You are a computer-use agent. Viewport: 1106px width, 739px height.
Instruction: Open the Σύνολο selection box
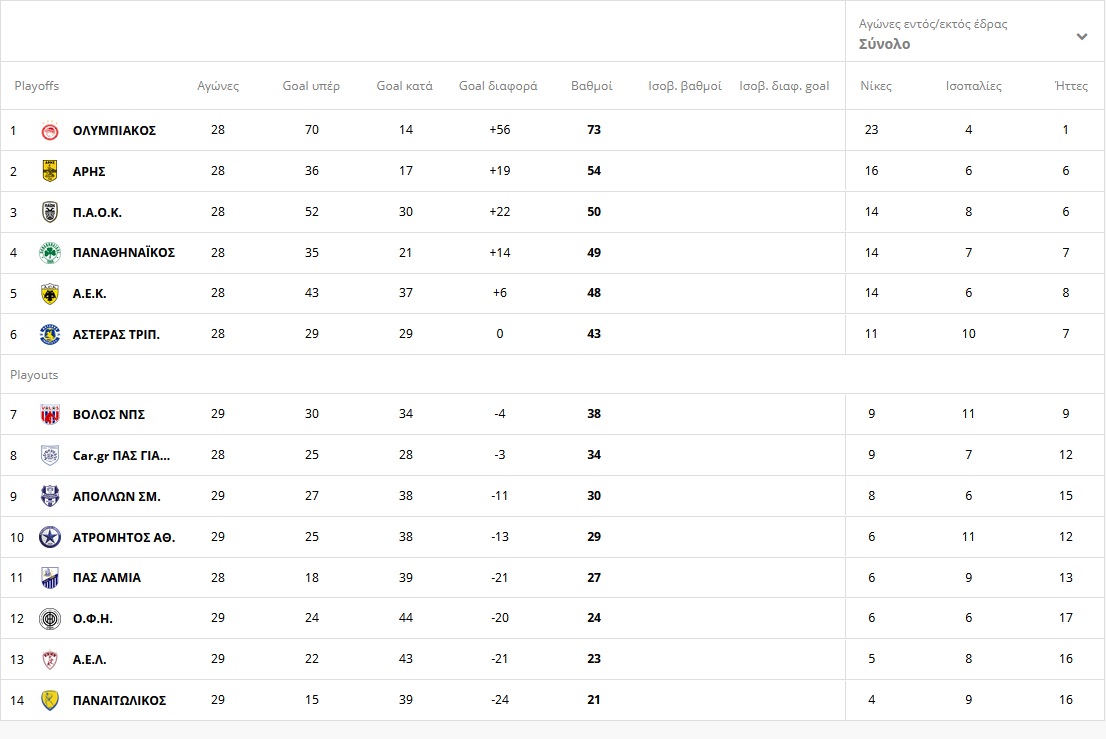(x=975, y=34)
